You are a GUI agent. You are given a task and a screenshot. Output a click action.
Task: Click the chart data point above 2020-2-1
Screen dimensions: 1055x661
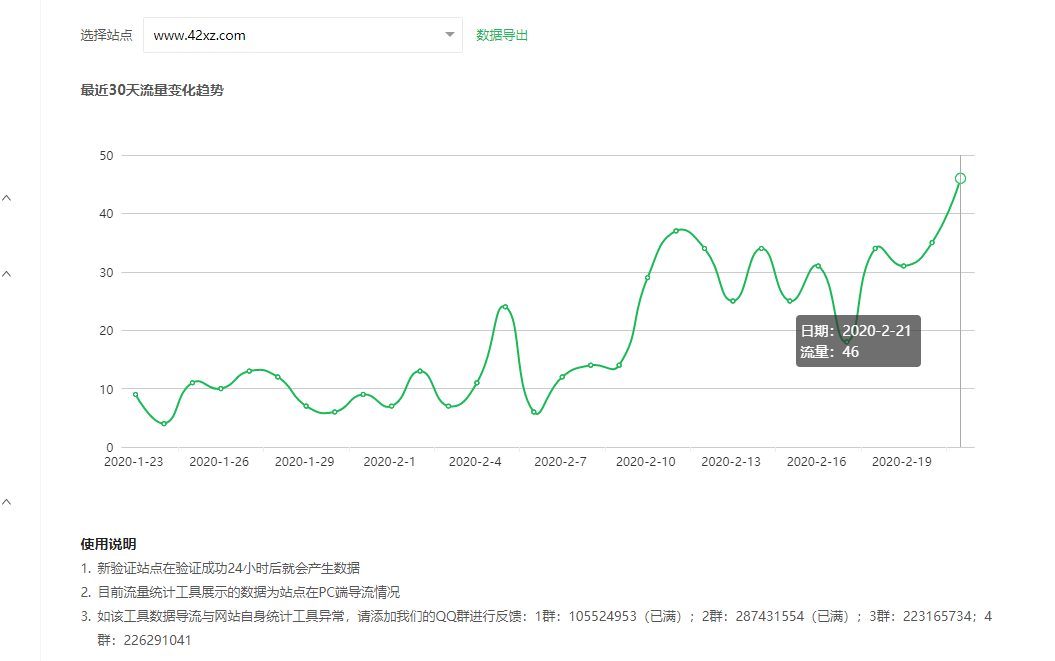tap(392, 406)
